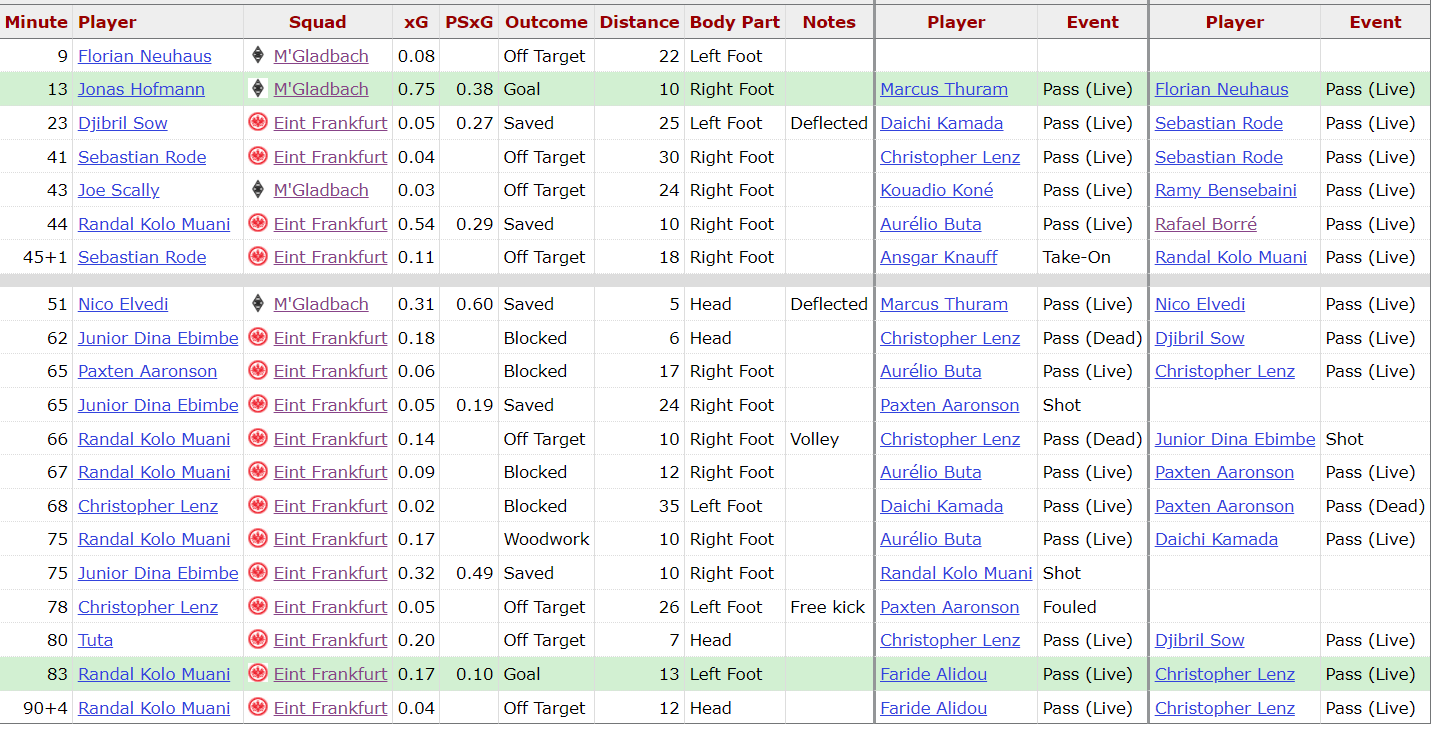Click PSxG value 0.60 in Elvedi row

coord(475,304)
